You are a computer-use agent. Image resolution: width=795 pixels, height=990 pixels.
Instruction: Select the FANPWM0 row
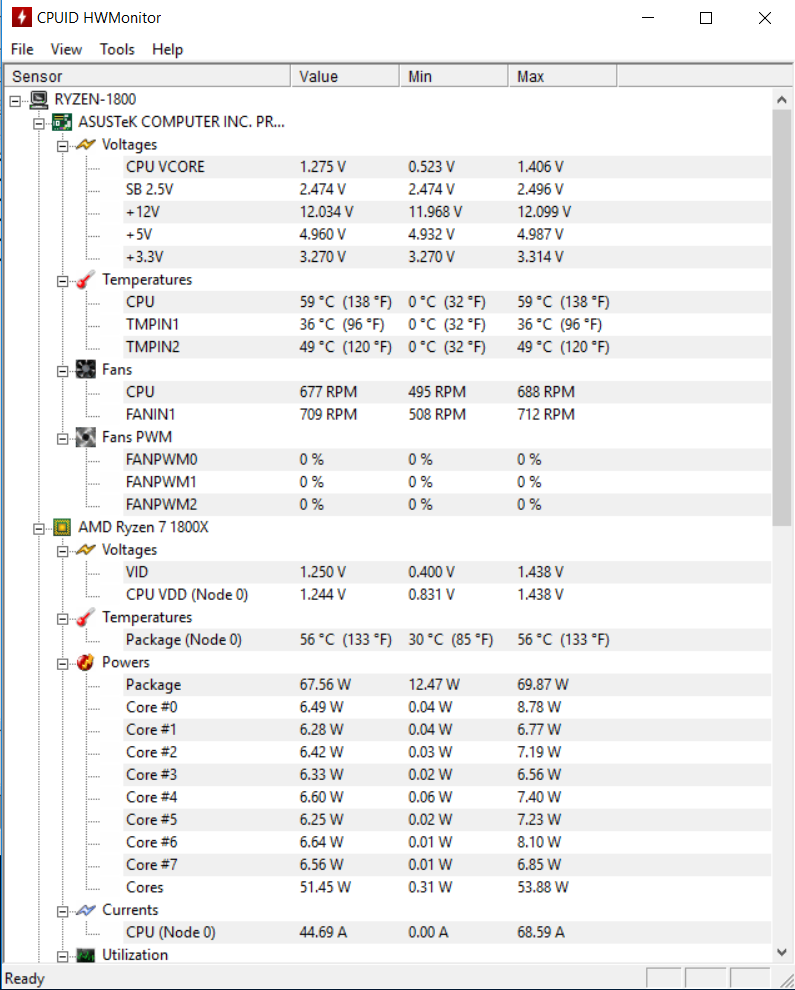click(x=447, y=460)
